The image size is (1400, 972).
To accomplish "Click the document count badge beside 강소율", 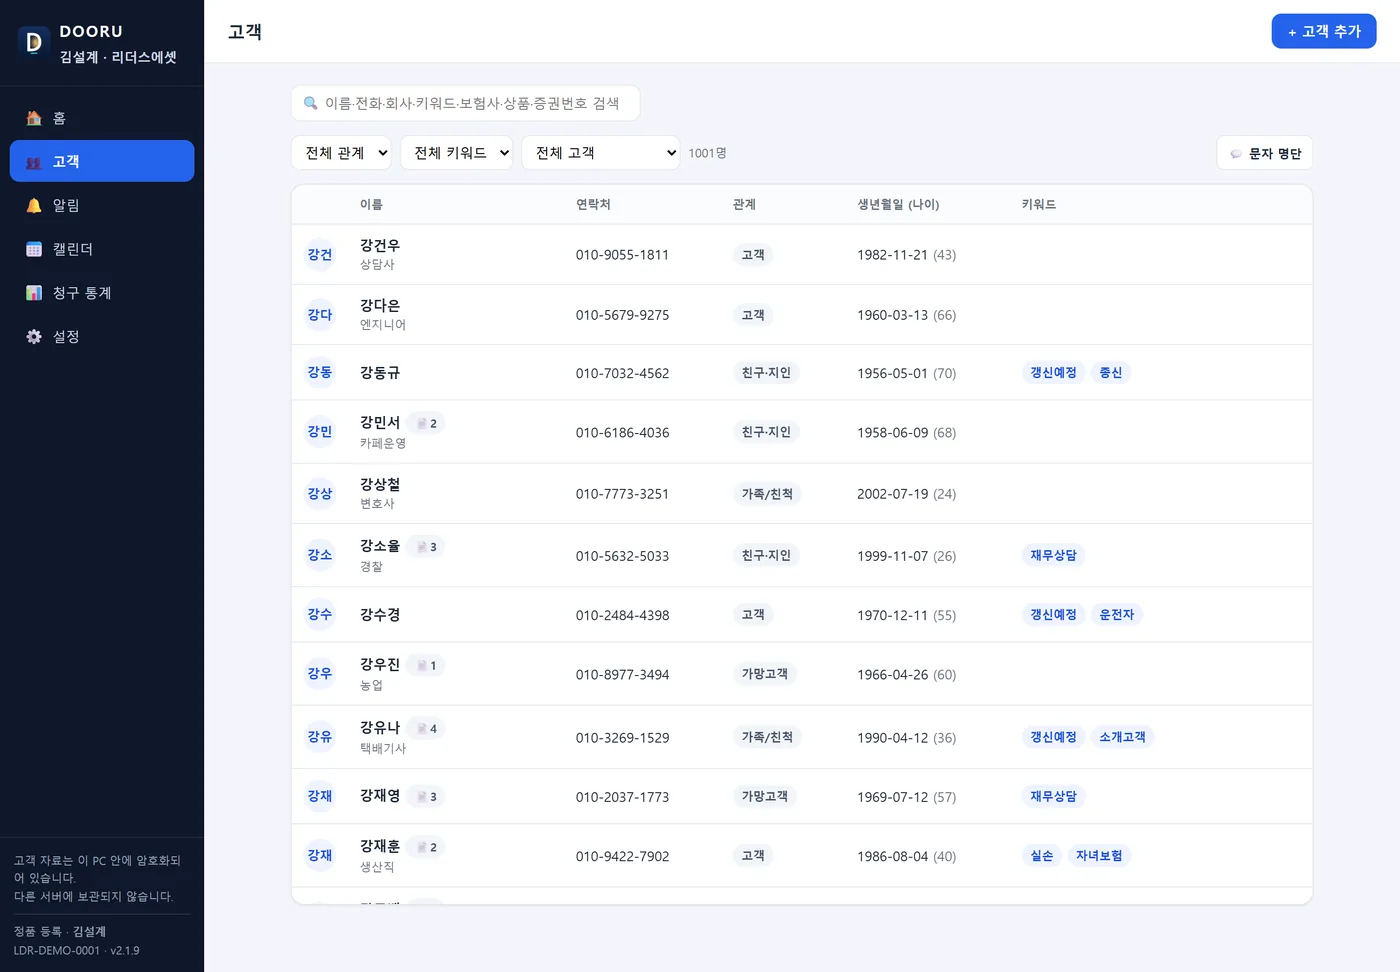I will [x=426, y=547].
